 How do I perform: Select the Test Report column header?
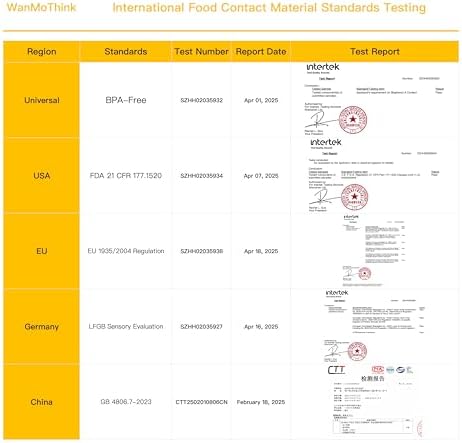(x=375, y=52)
